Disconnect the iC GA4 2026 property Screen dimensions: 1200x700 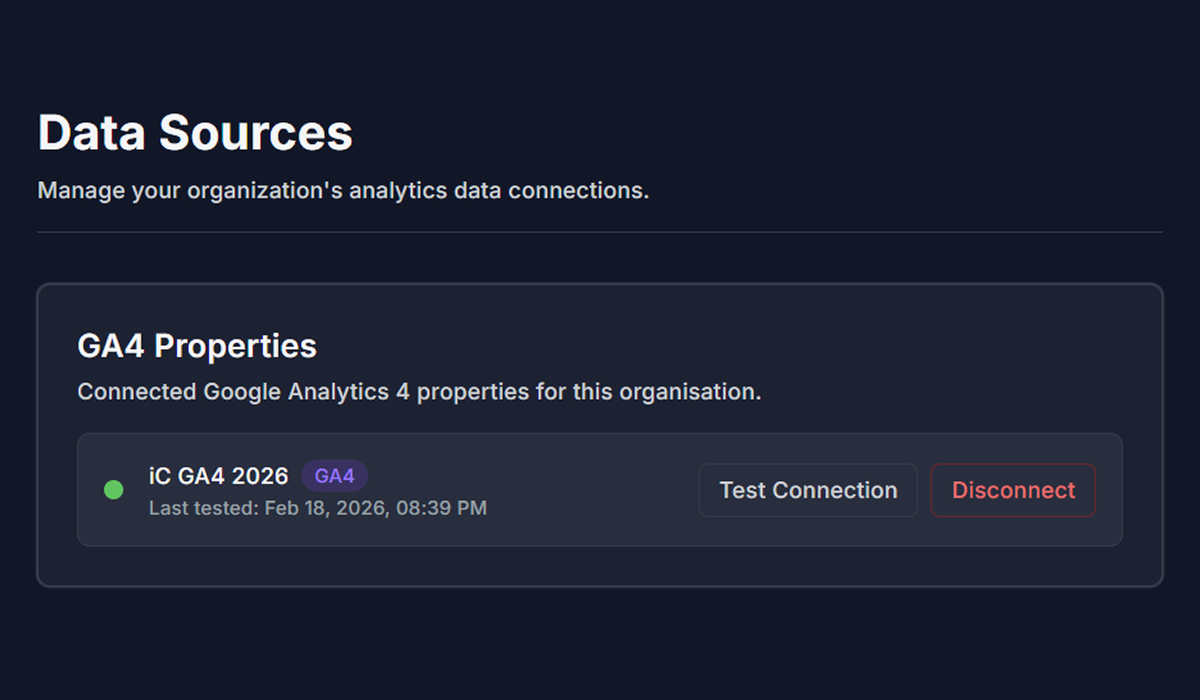click(x=1013, y=490)
